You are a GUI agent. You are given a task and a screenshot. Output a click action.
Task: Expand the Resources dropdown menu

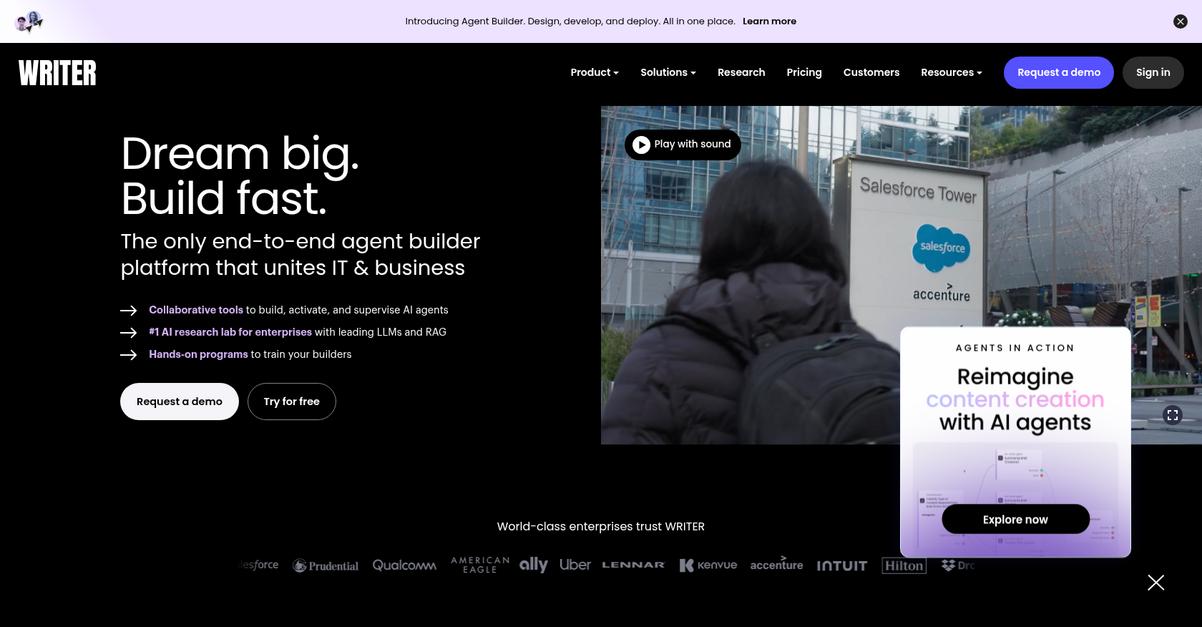point(951,72)
